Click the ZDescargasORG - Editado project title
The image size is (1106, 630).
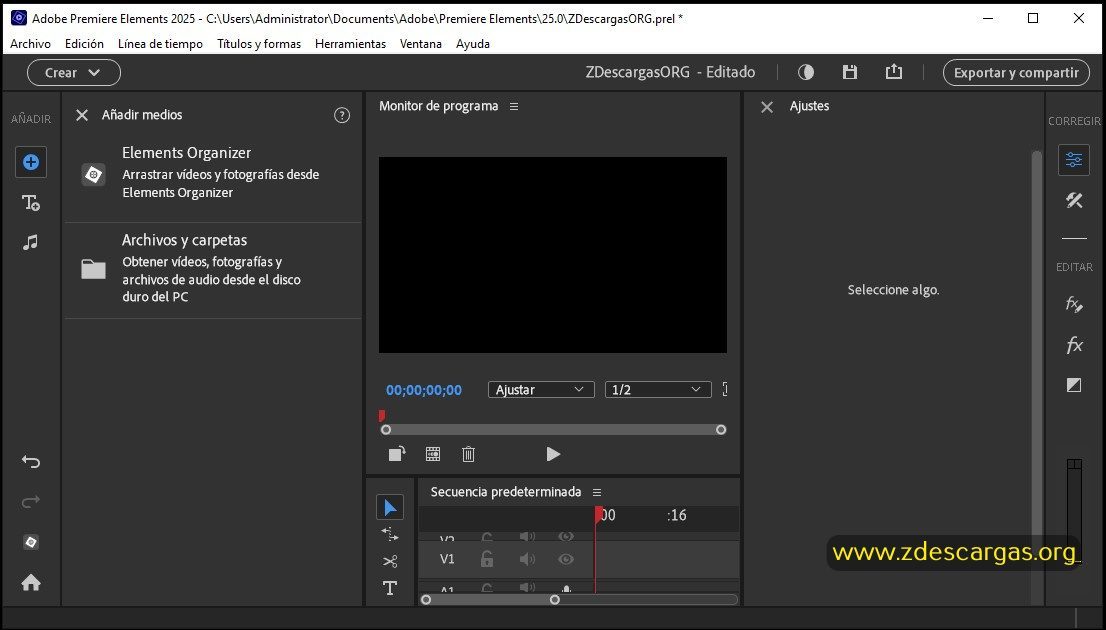pyautogui.click(x=670, y=72)
